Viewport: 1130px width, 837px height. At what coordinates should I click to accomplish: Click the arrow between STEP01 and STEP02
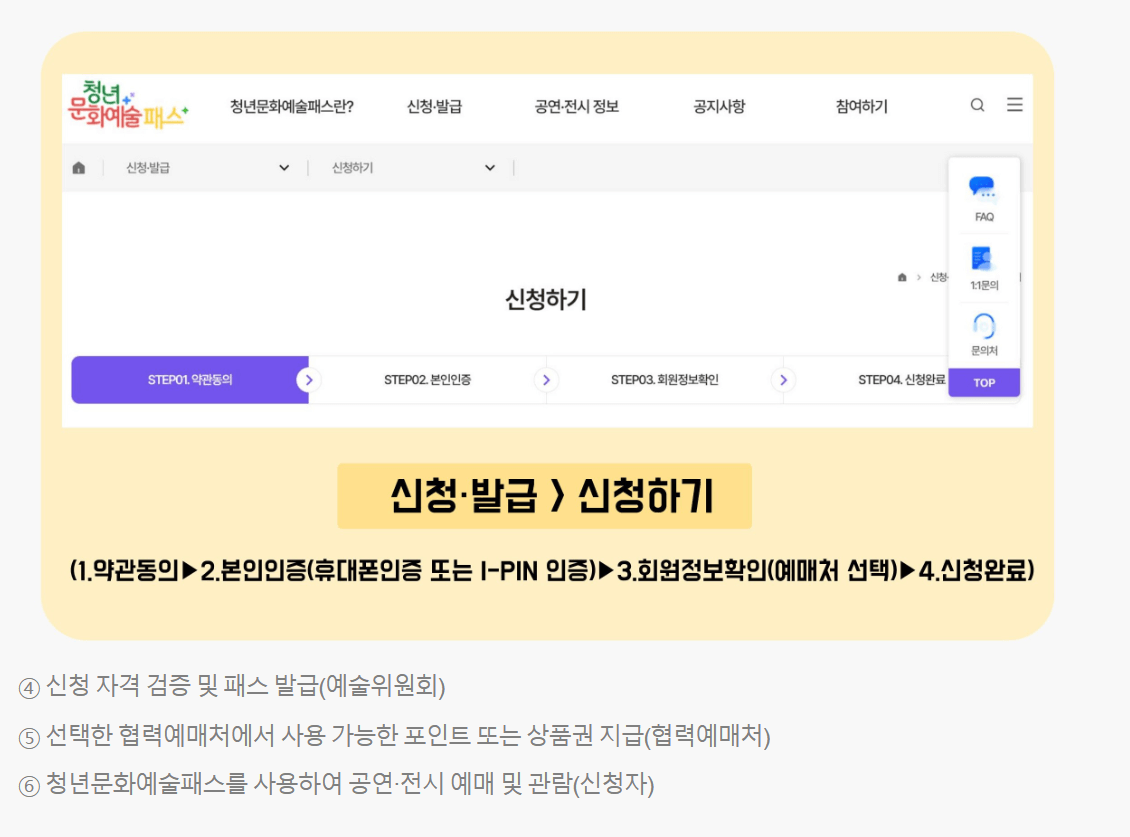point(309,380)
